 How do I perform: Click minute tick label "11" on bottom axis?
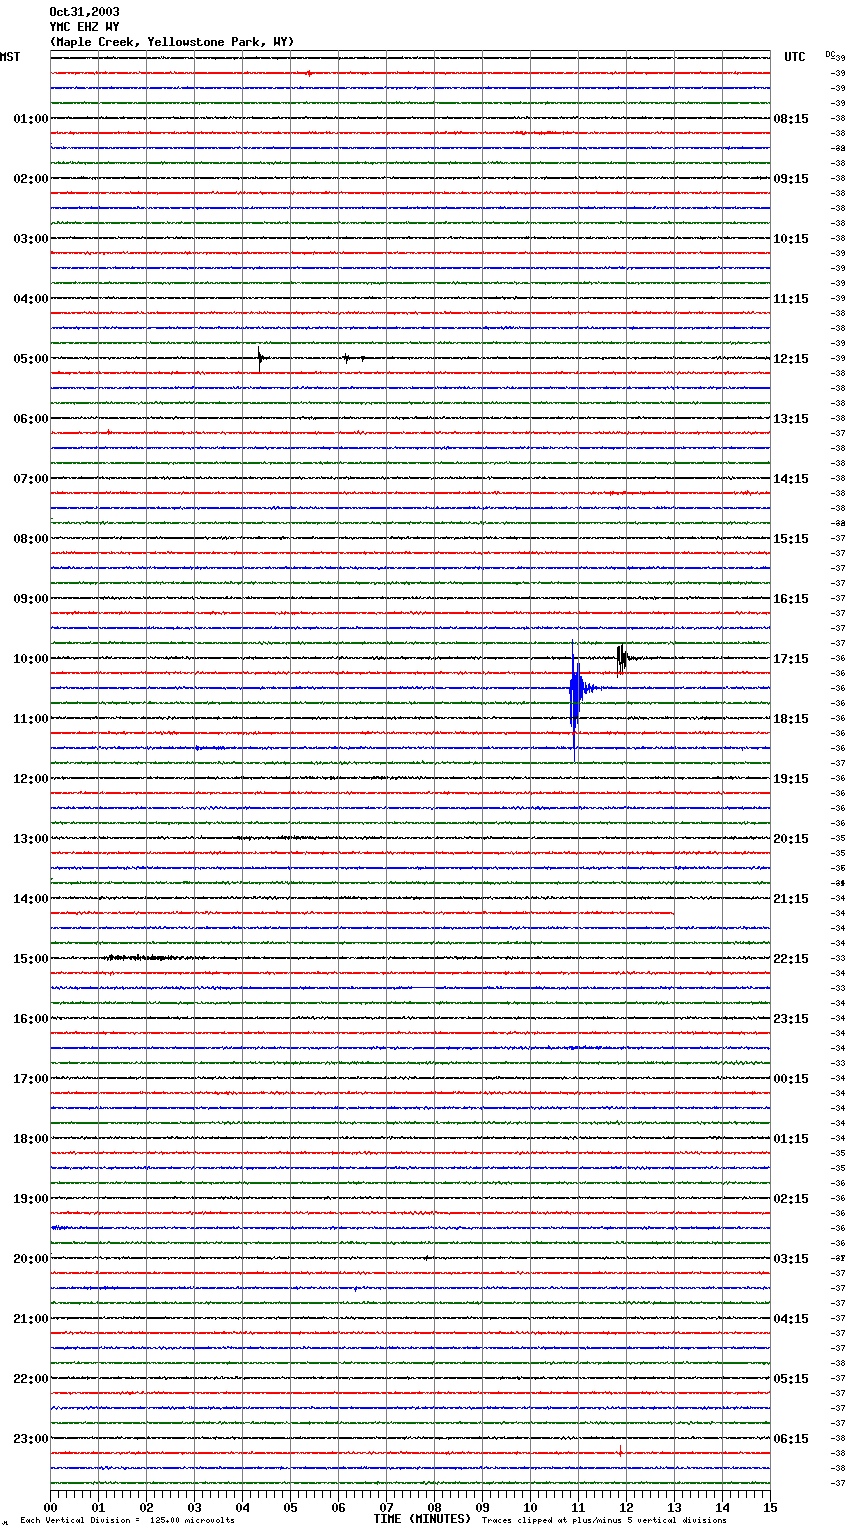(x=578, y=1506)
